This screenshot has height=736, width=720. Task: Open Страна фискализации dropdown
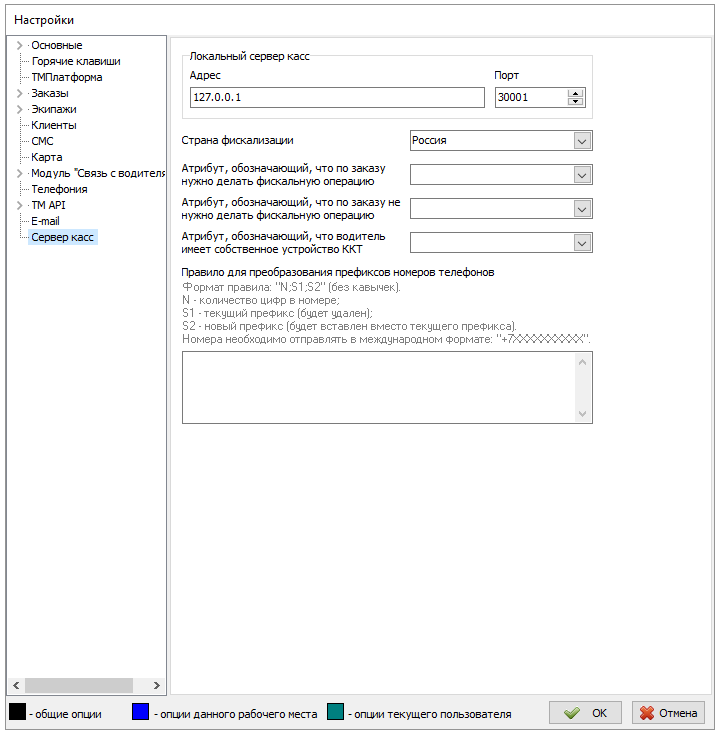[583, 141]
